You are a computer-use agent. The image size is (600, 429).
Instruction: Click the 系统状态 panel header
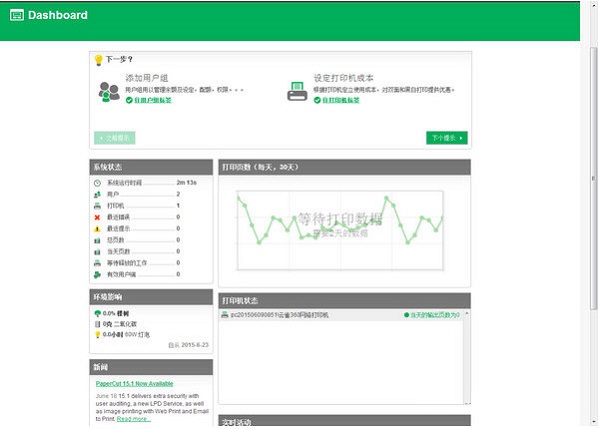(x=151, y=167)
